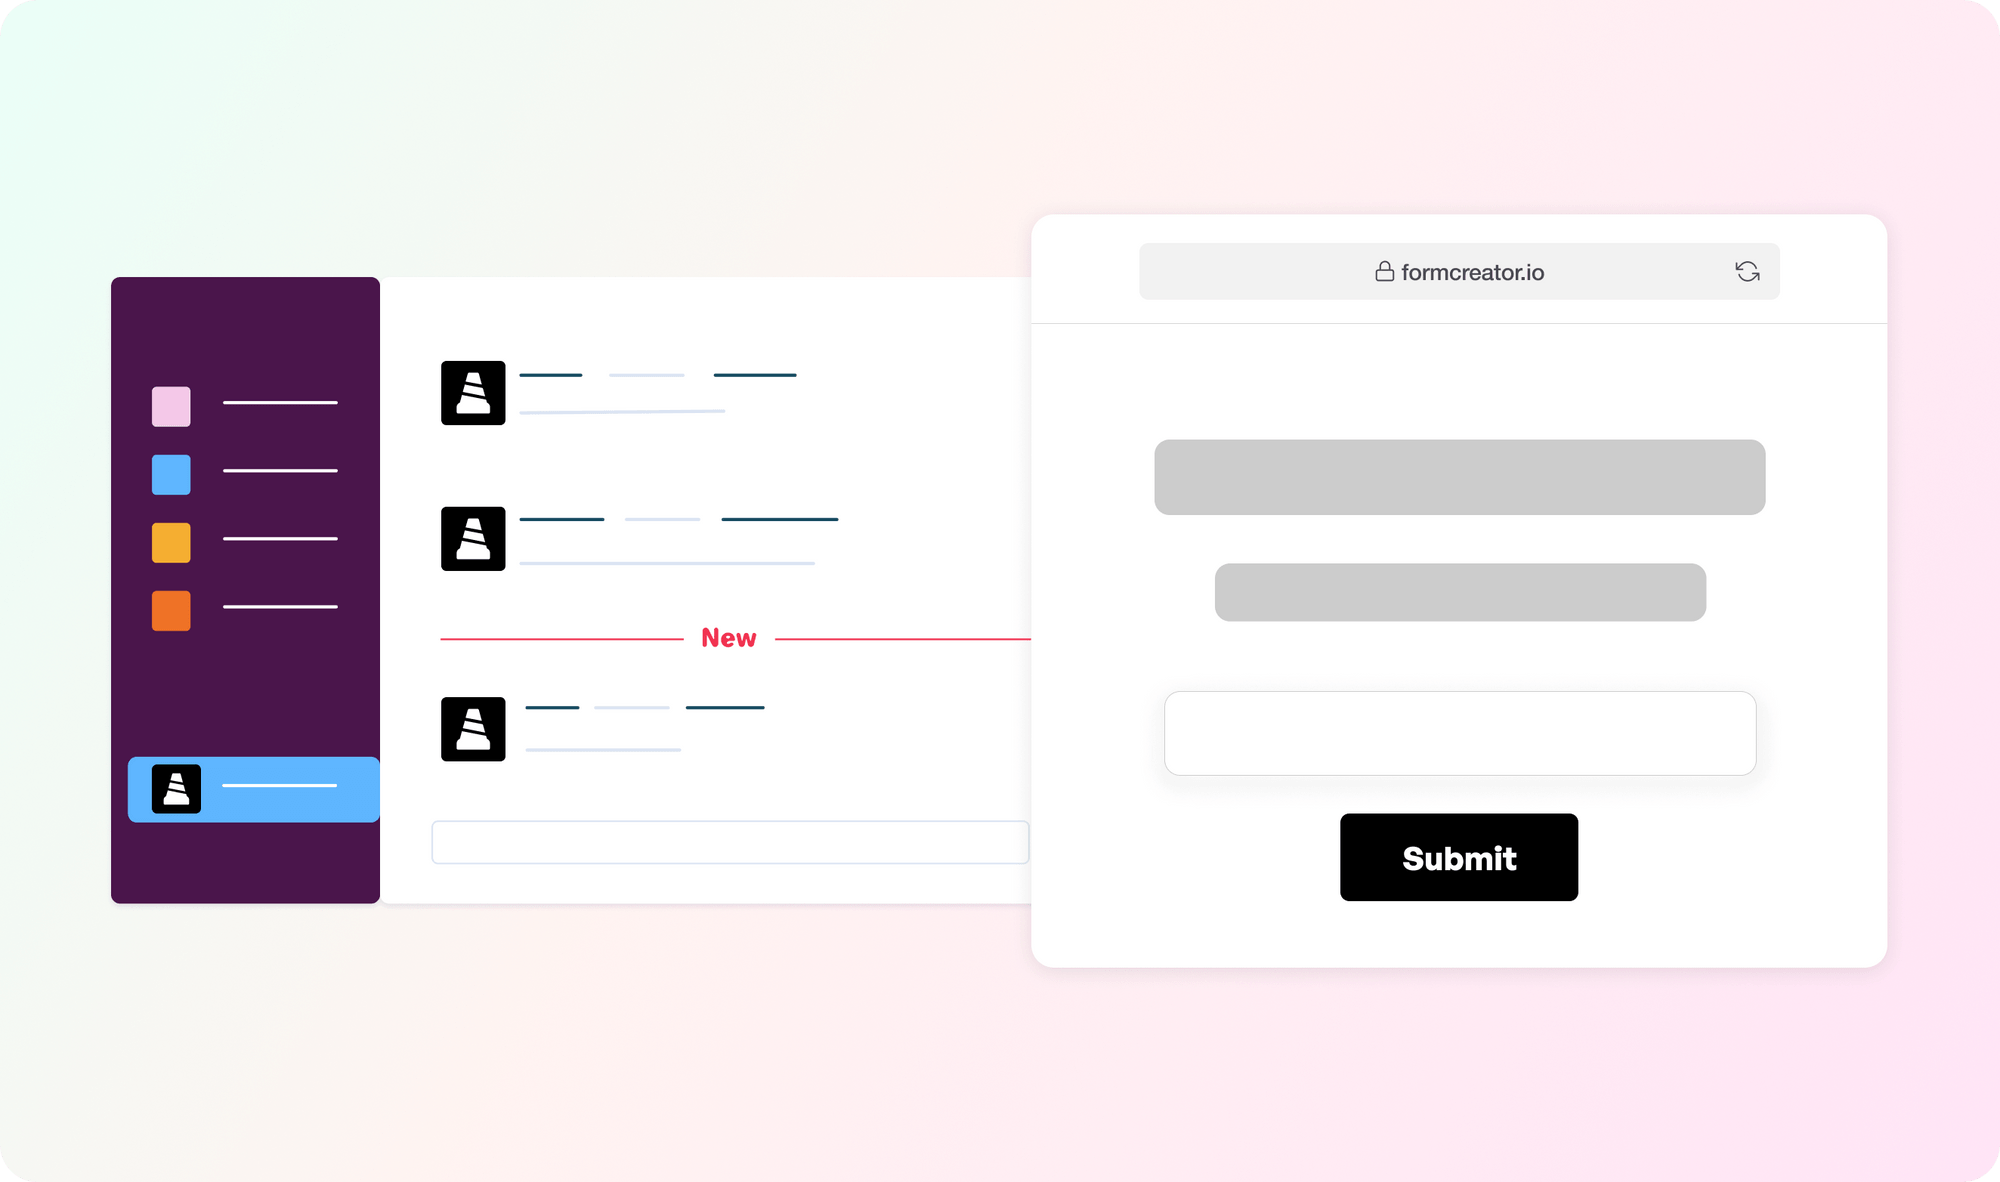Toggle the active sidebar item highlight
The width and height of the screenshot is (2000, 1182).
click(253, 788)
